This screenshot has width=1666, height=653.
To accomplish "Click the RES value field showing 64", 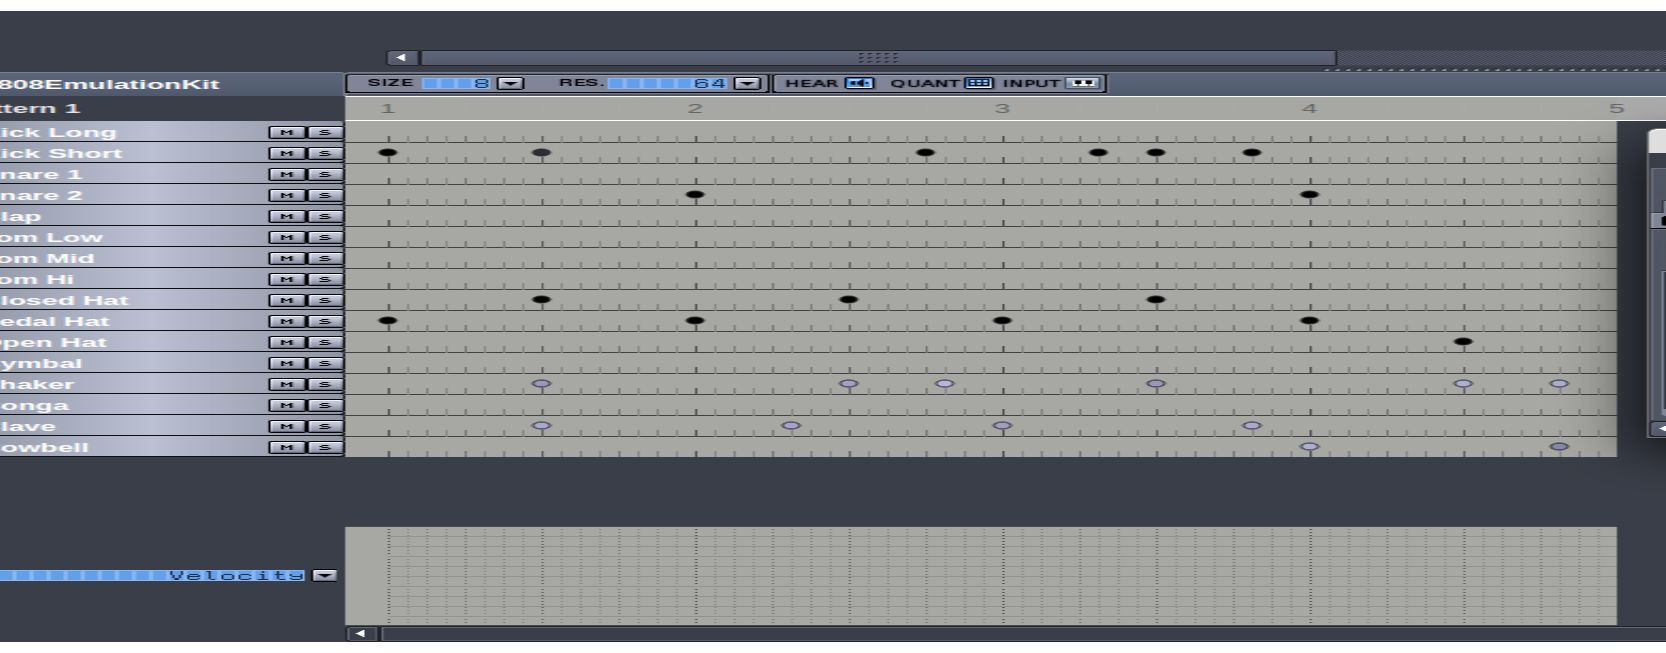I will click(x=669, y=83).
